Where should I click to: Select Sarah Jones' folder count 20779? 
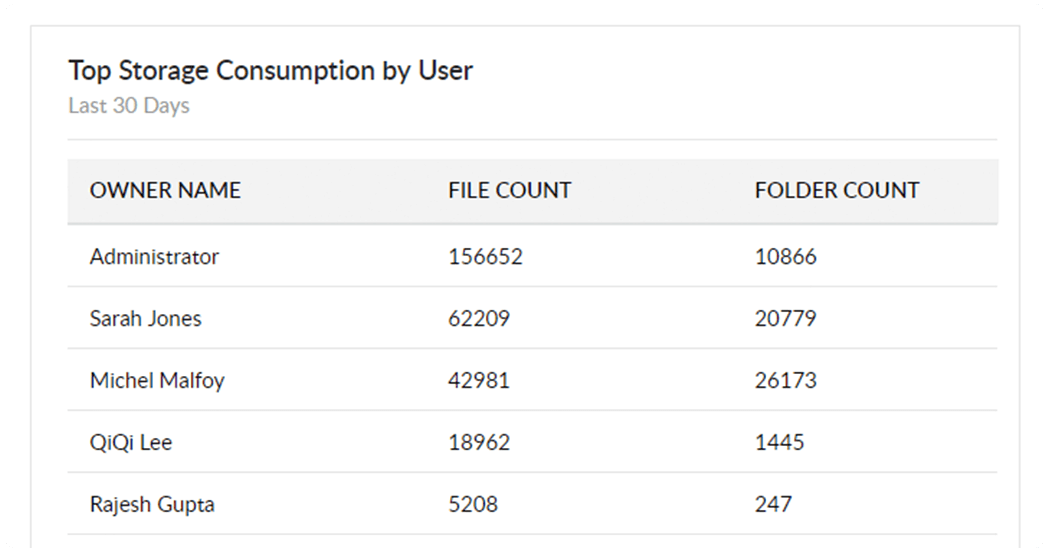(785, 318)
